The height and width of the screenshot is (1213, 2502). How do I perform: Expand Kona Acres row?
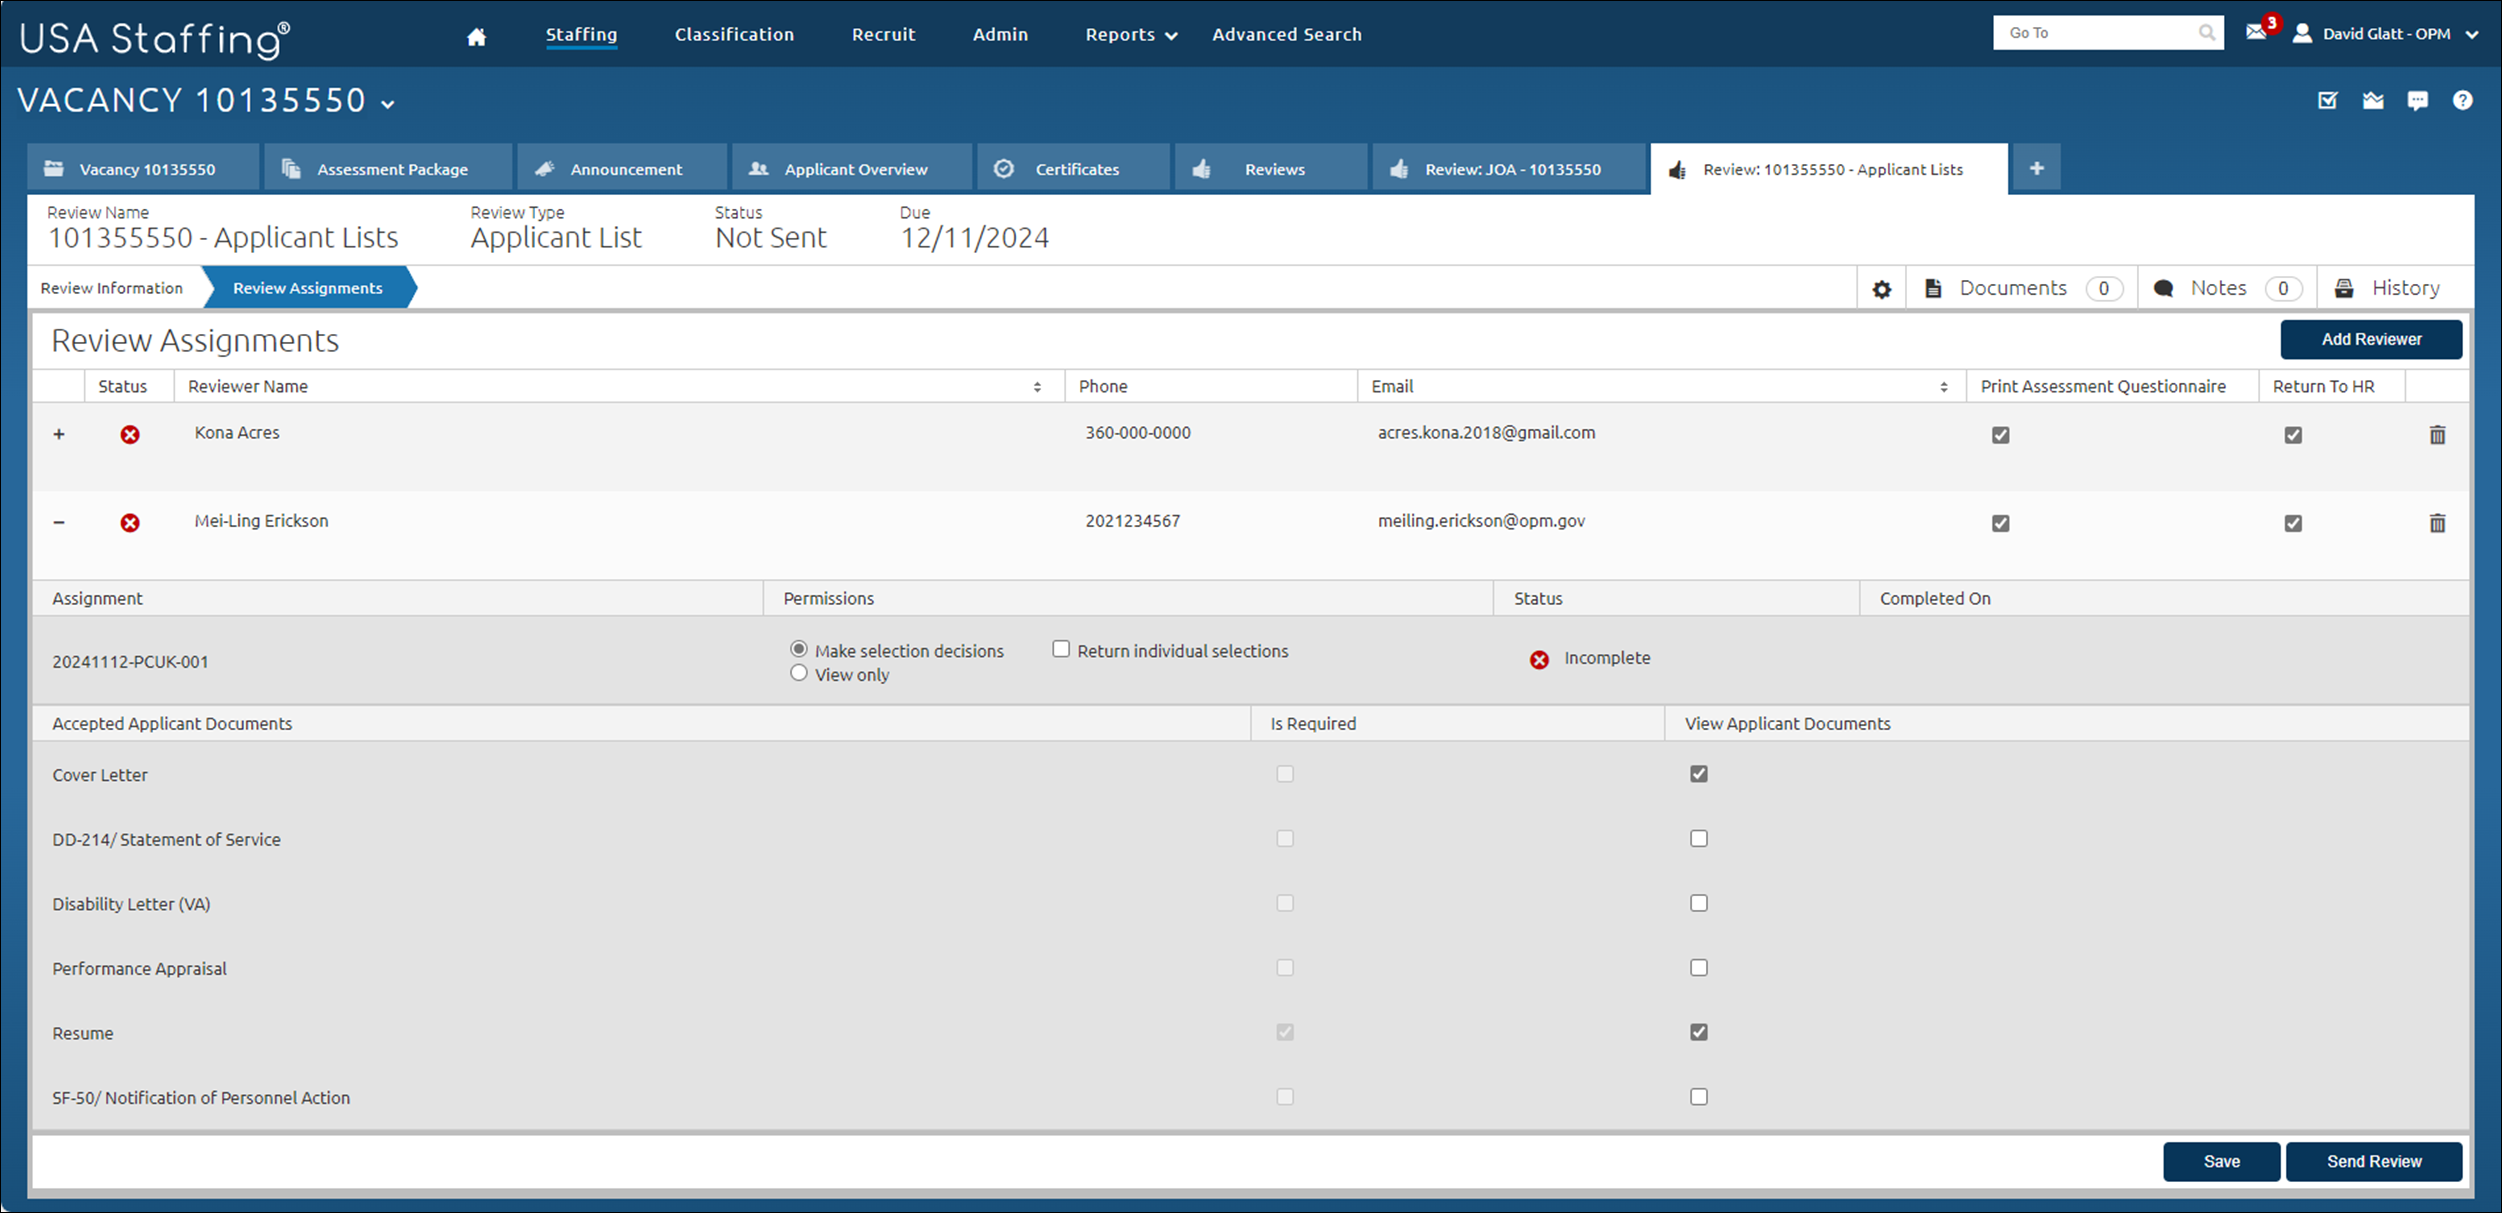coord(59,434)
